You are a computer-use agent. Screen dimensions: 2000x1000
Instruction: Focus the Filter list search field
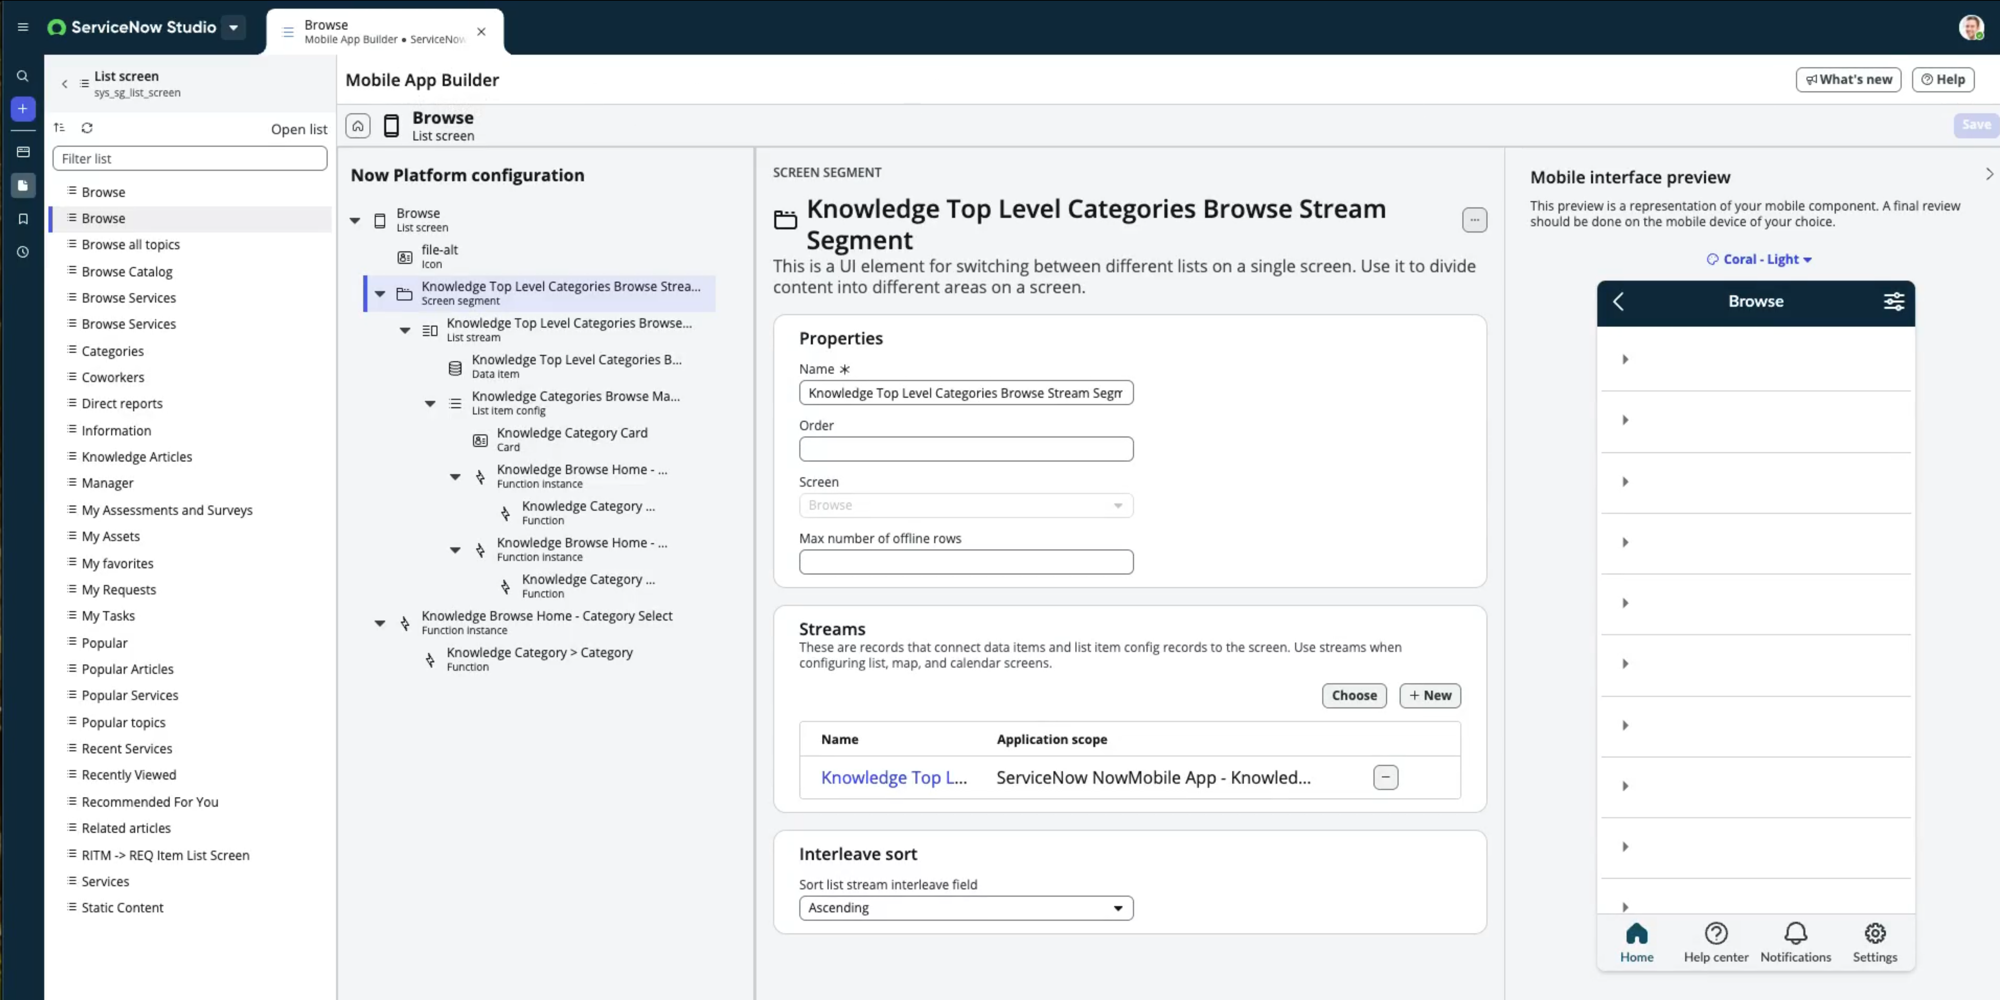[x=190, y=159]
